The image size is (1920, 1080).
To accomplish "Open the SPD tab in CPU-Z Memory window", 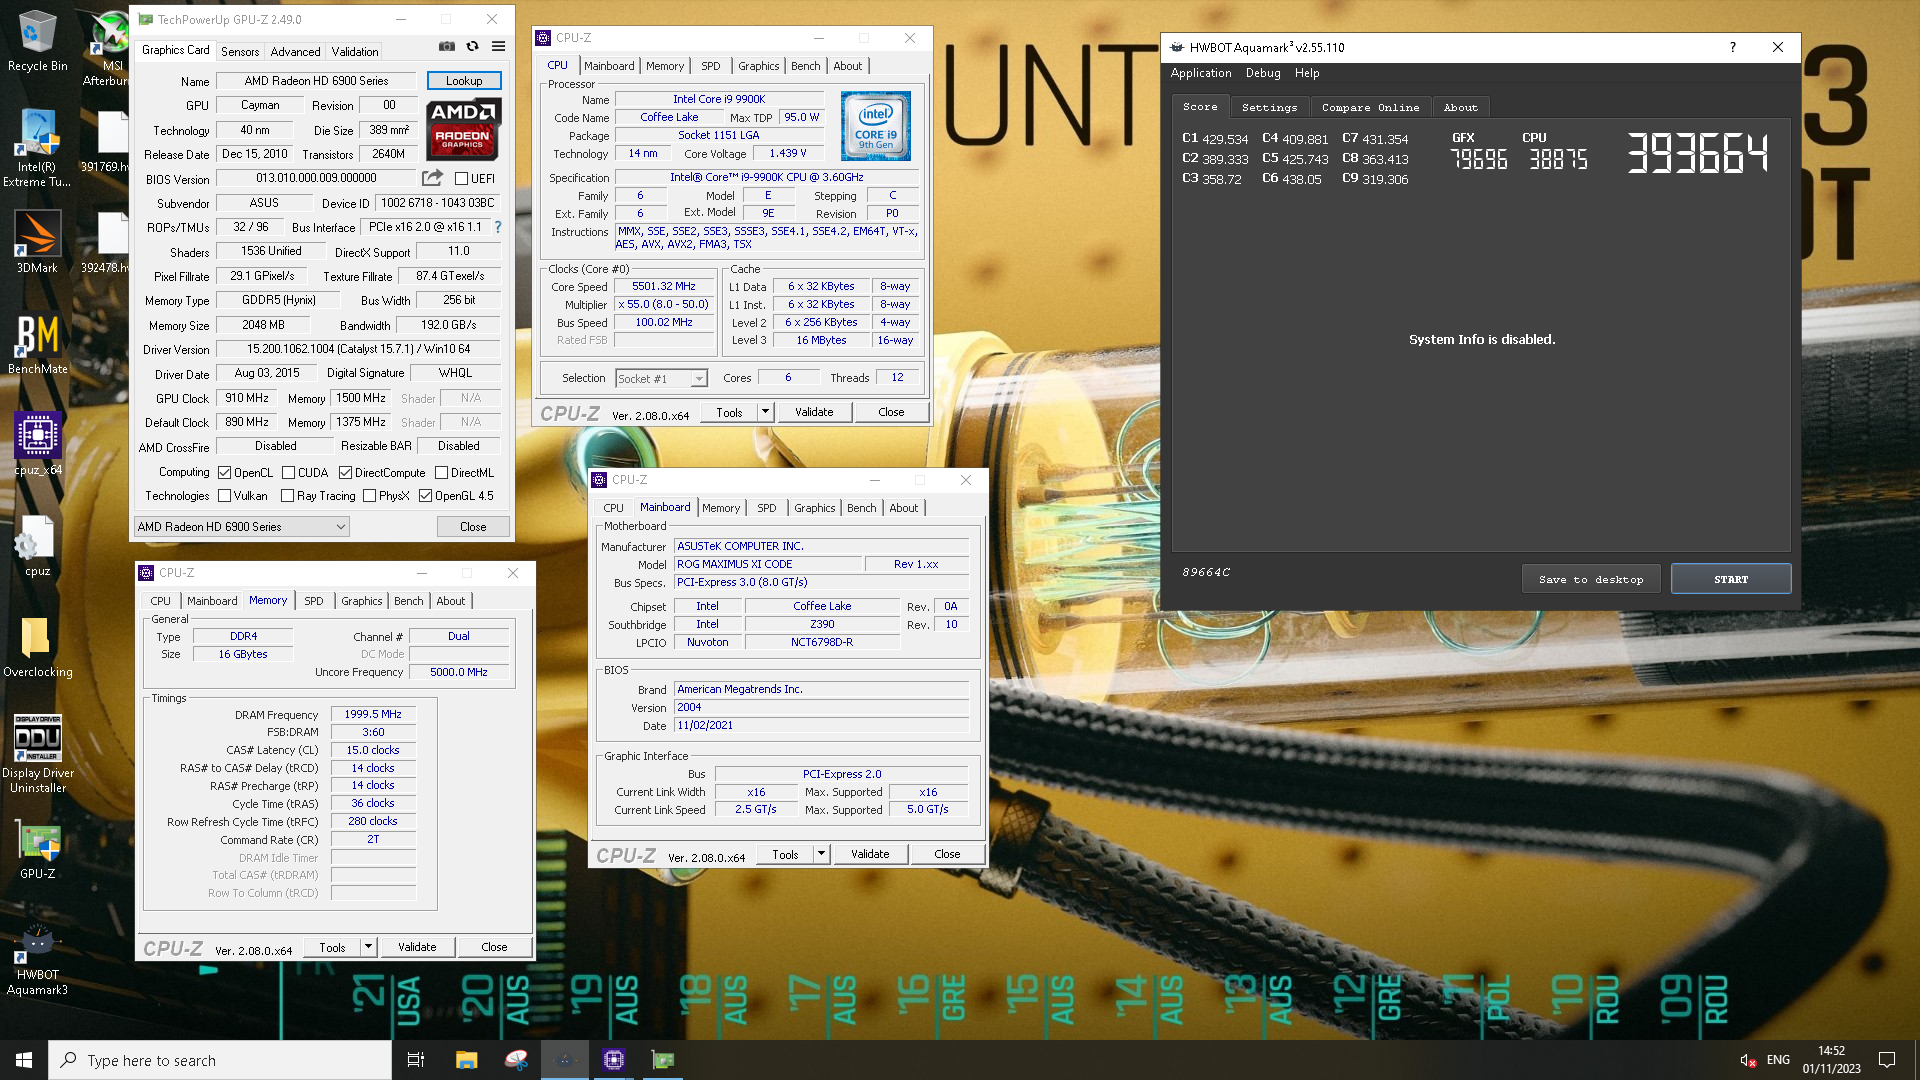I will [314, 601].
